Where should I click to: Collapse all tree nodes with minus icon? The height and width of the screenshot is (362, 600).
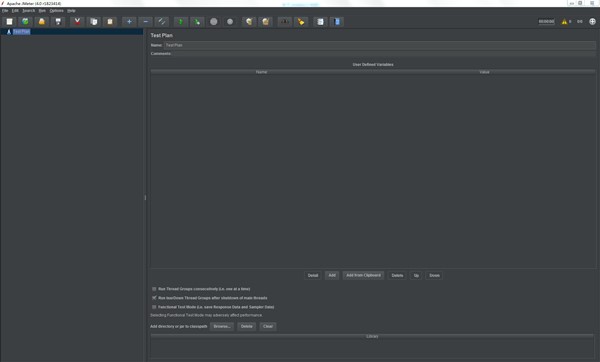click(x=146, y=22)
